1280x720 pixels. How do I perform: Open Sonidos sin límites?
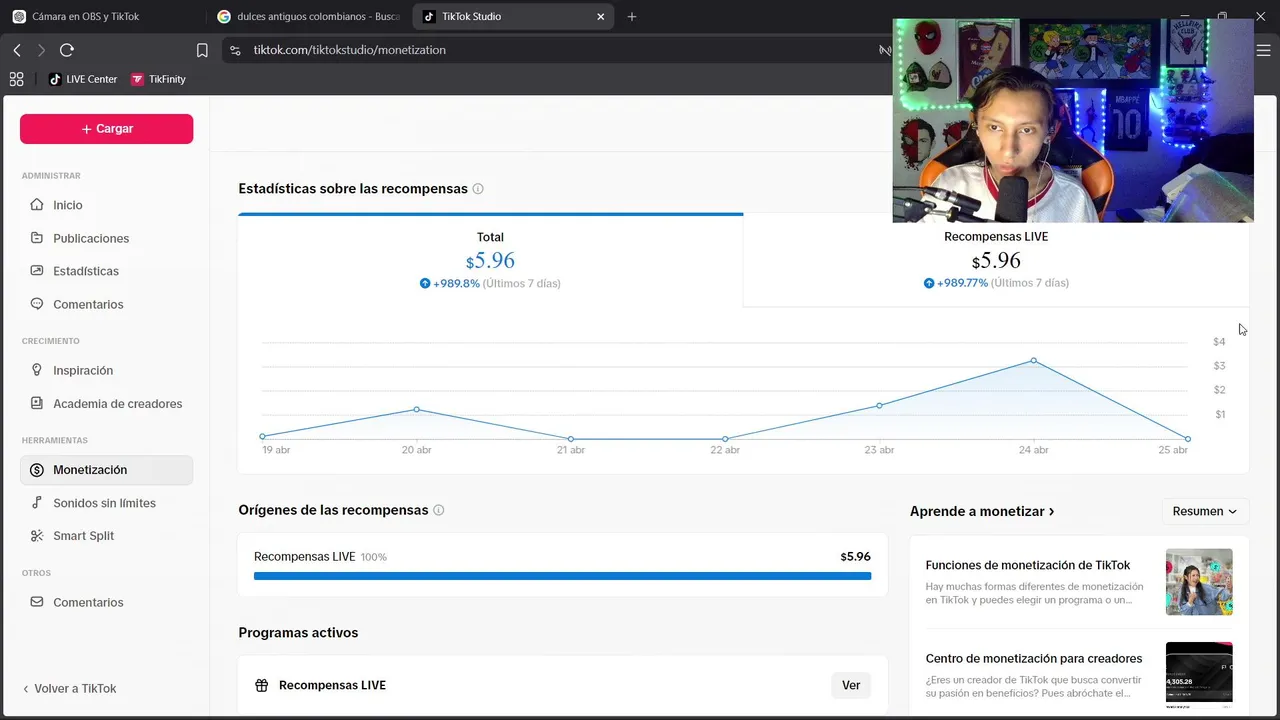106,503
